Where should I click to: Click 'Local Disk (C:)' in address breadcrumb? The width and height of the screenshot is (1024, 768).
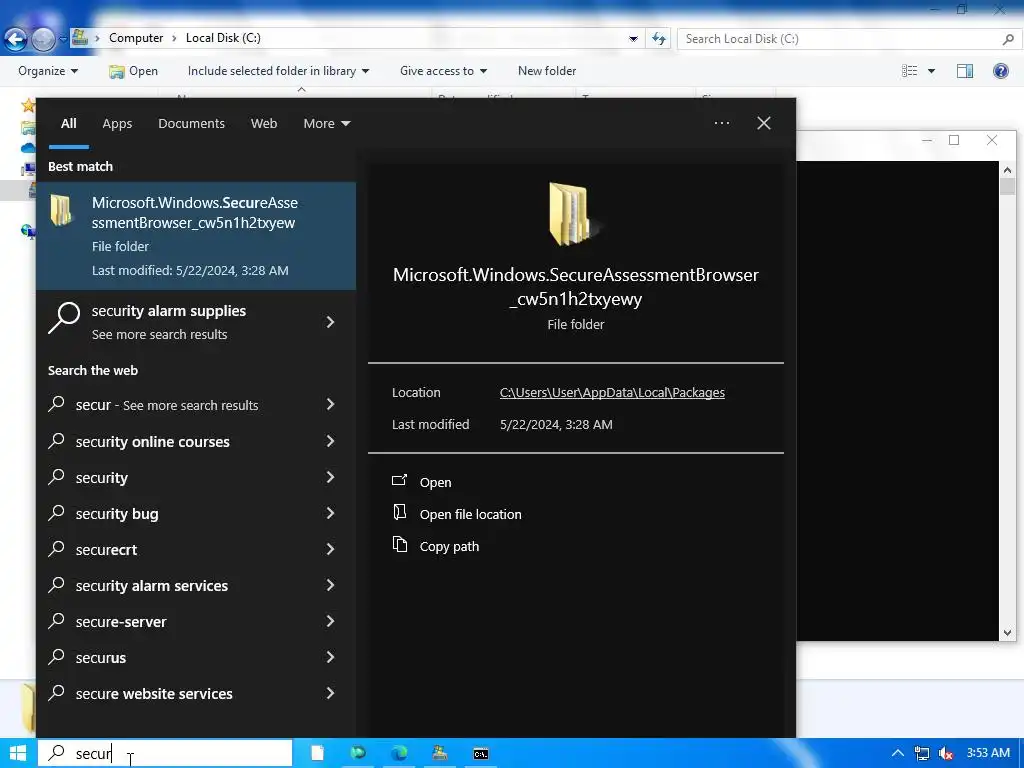223,38
